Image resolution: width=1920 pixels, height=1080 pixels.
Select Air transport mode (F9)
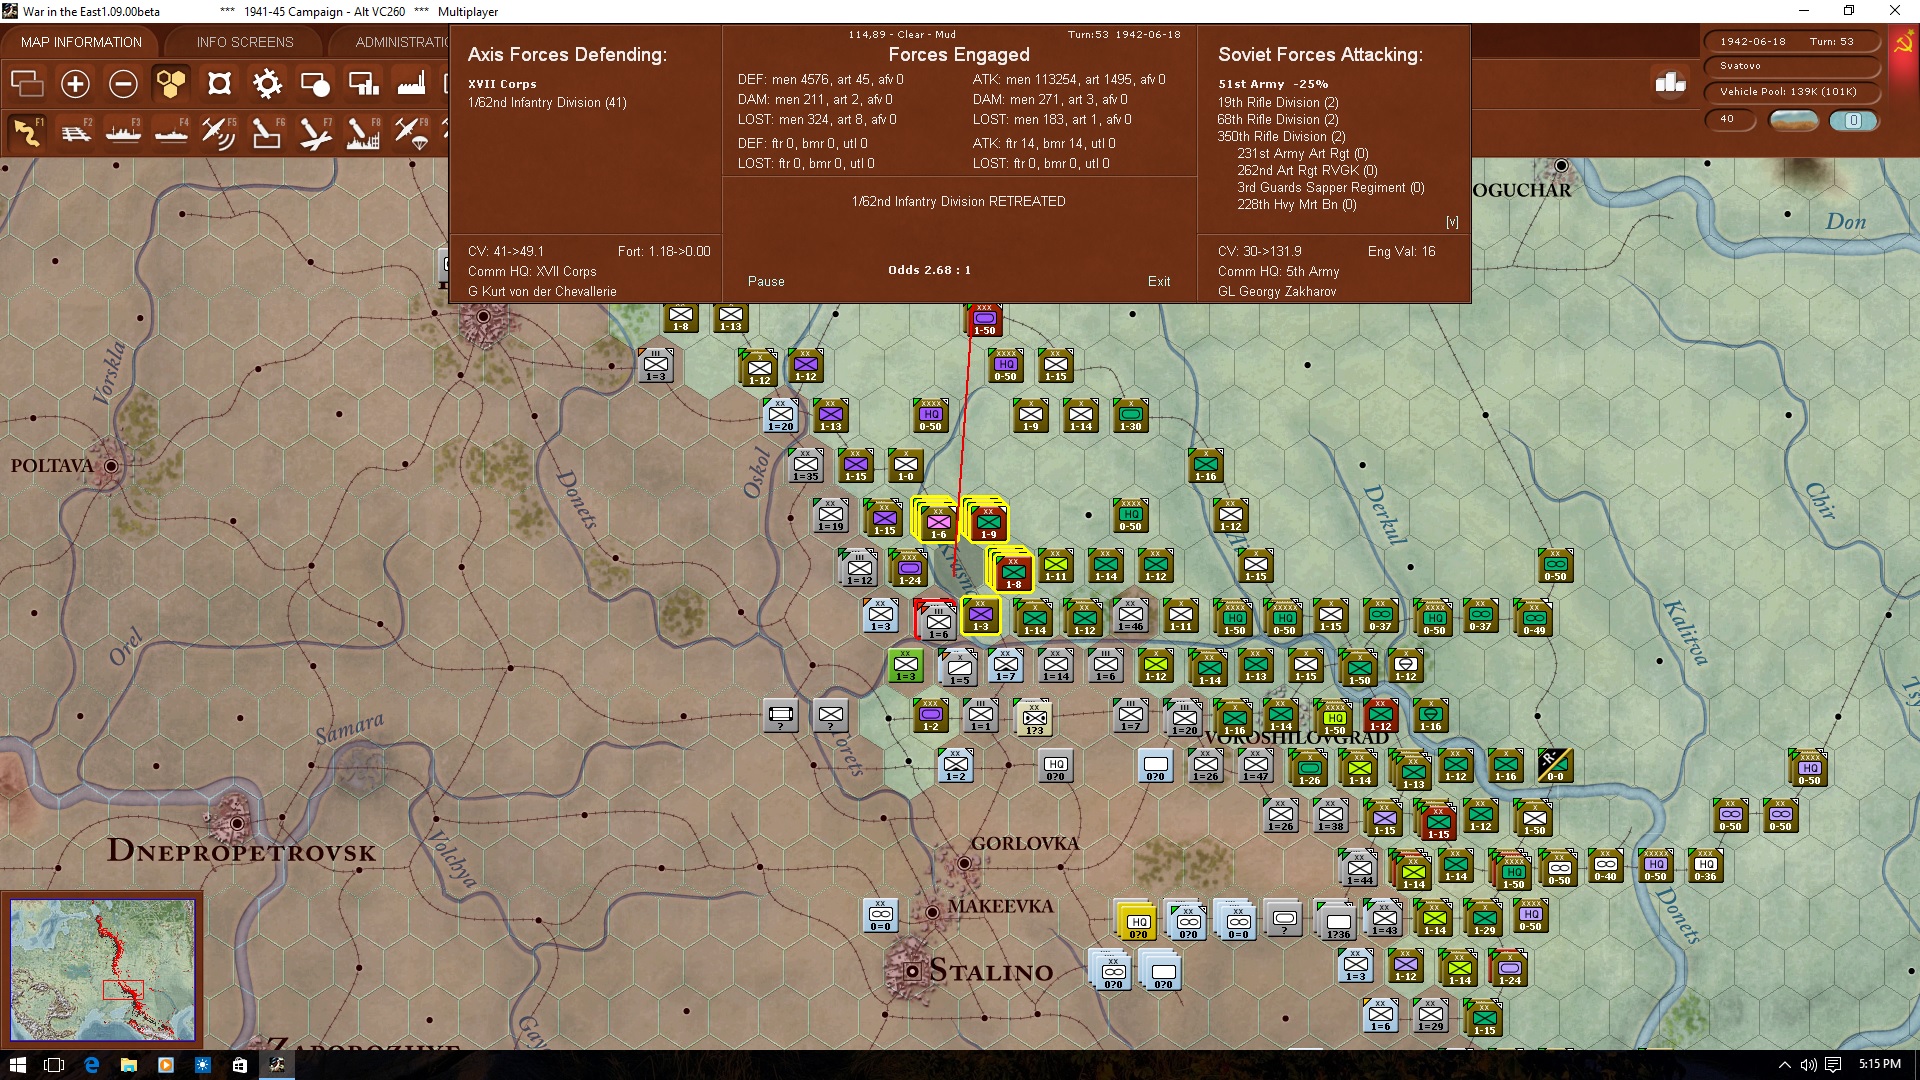(411, 132)
